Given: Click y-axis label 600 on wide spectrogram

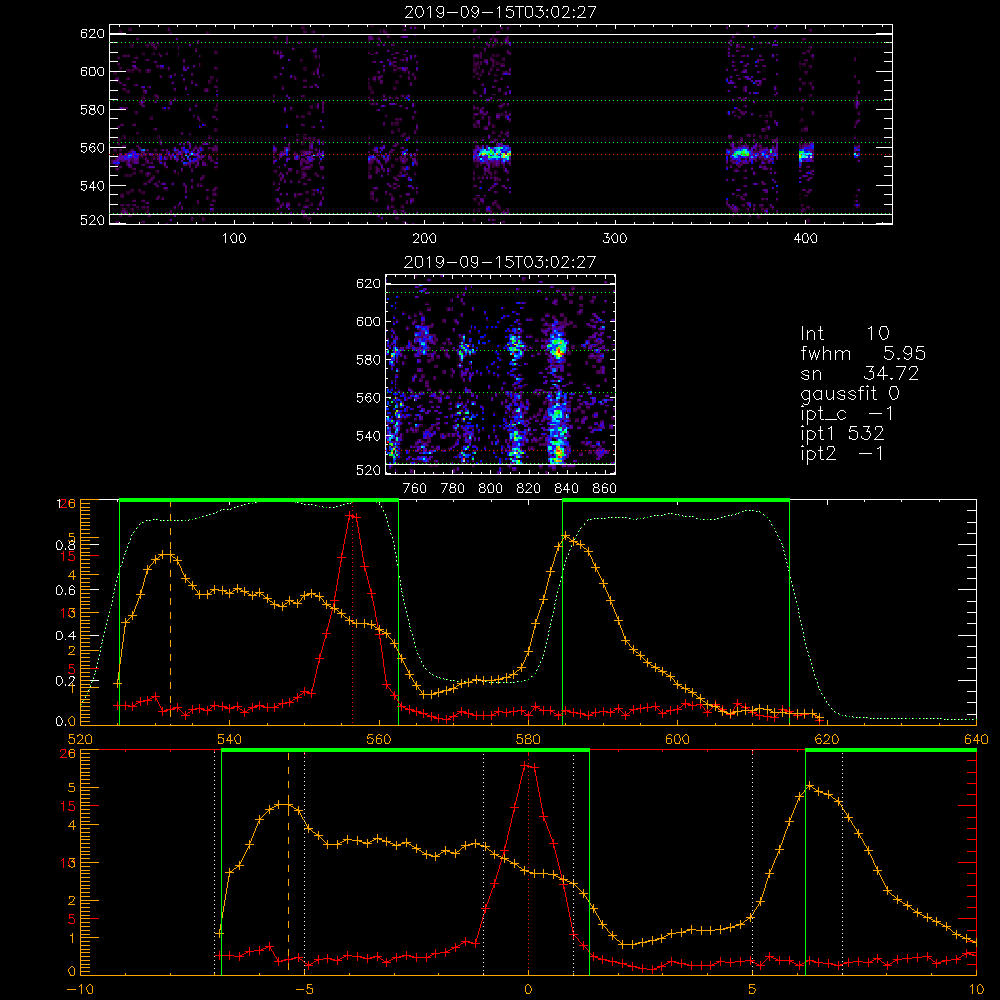Looking at the screenshot, I should click(x=92, y=71).
